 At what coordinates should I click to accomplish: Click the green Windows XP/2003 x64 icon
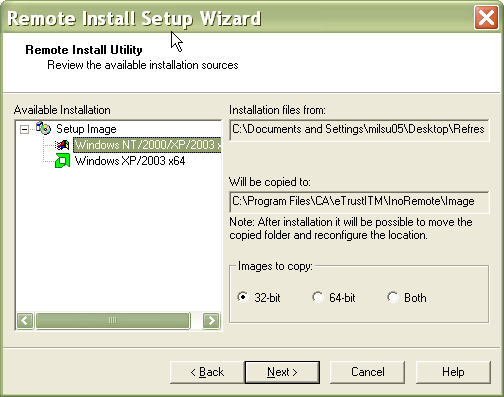(62, 161)
